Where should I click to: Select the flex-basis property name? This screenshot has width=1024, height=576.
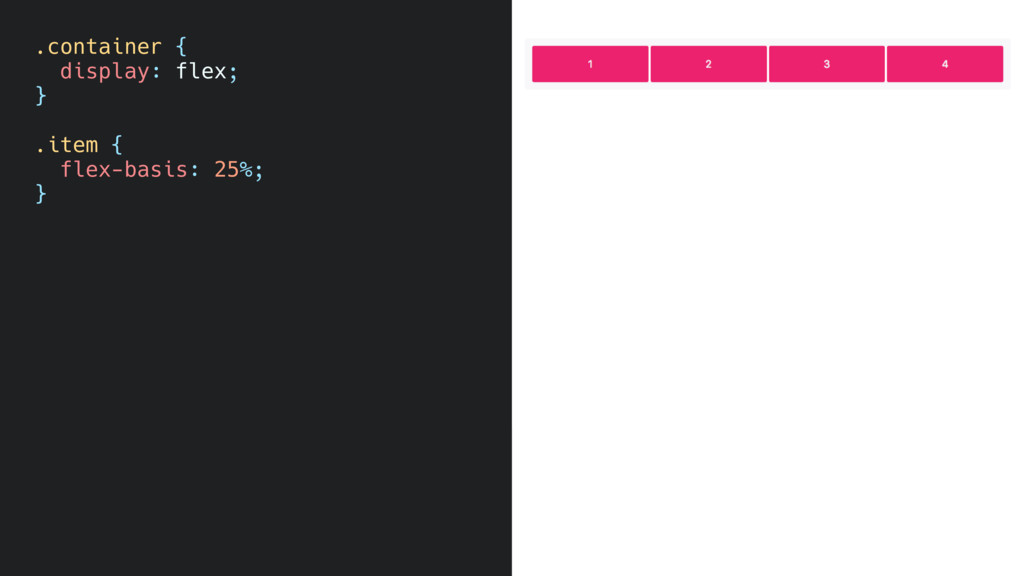pos(124,169)
